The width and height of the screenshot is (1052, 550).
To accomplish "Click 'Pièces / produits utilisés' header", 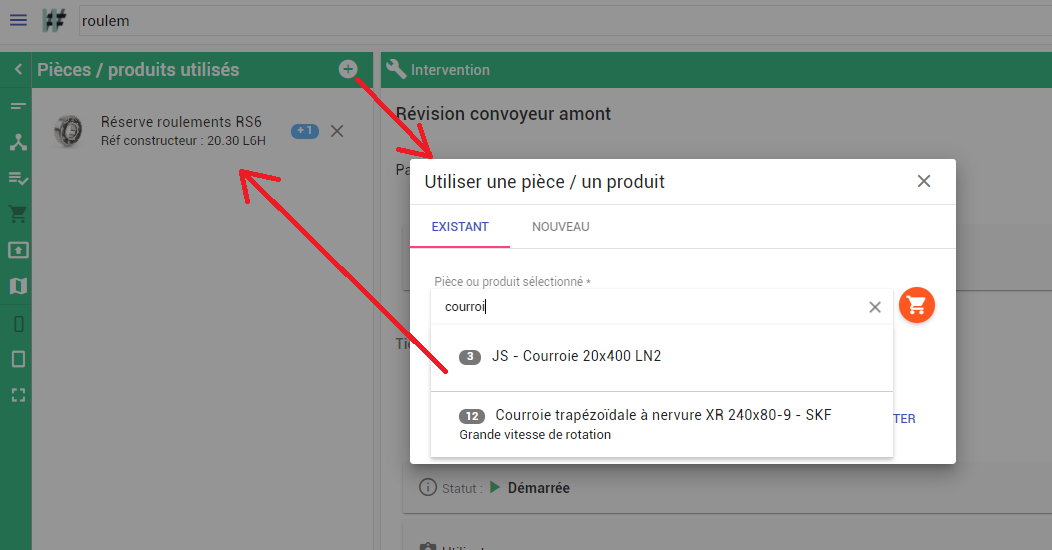I will pyautogui.click(x=138, y=70).
